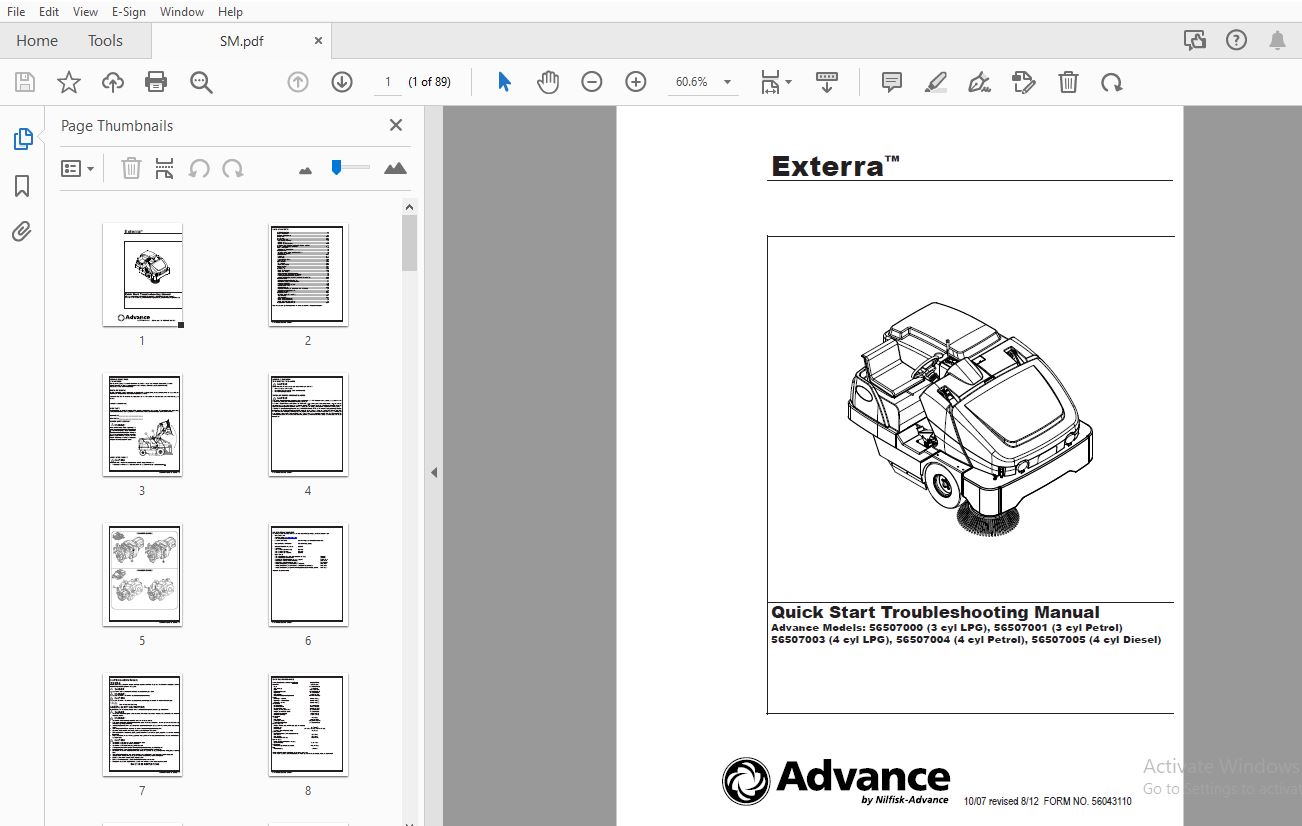Viewport: 1302px width, 826px height.
Task: Delete page with trash toolbar icon
Action: [1068, 82]
